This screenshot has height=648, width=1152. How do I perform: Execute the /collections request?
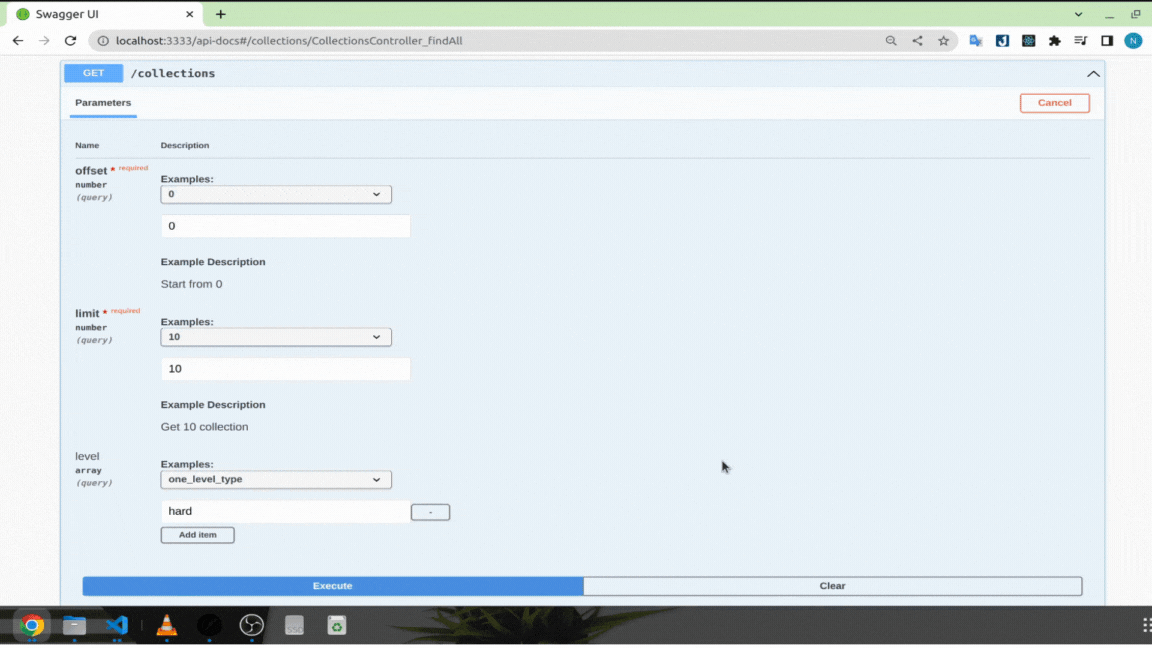[x=331, y=586]
